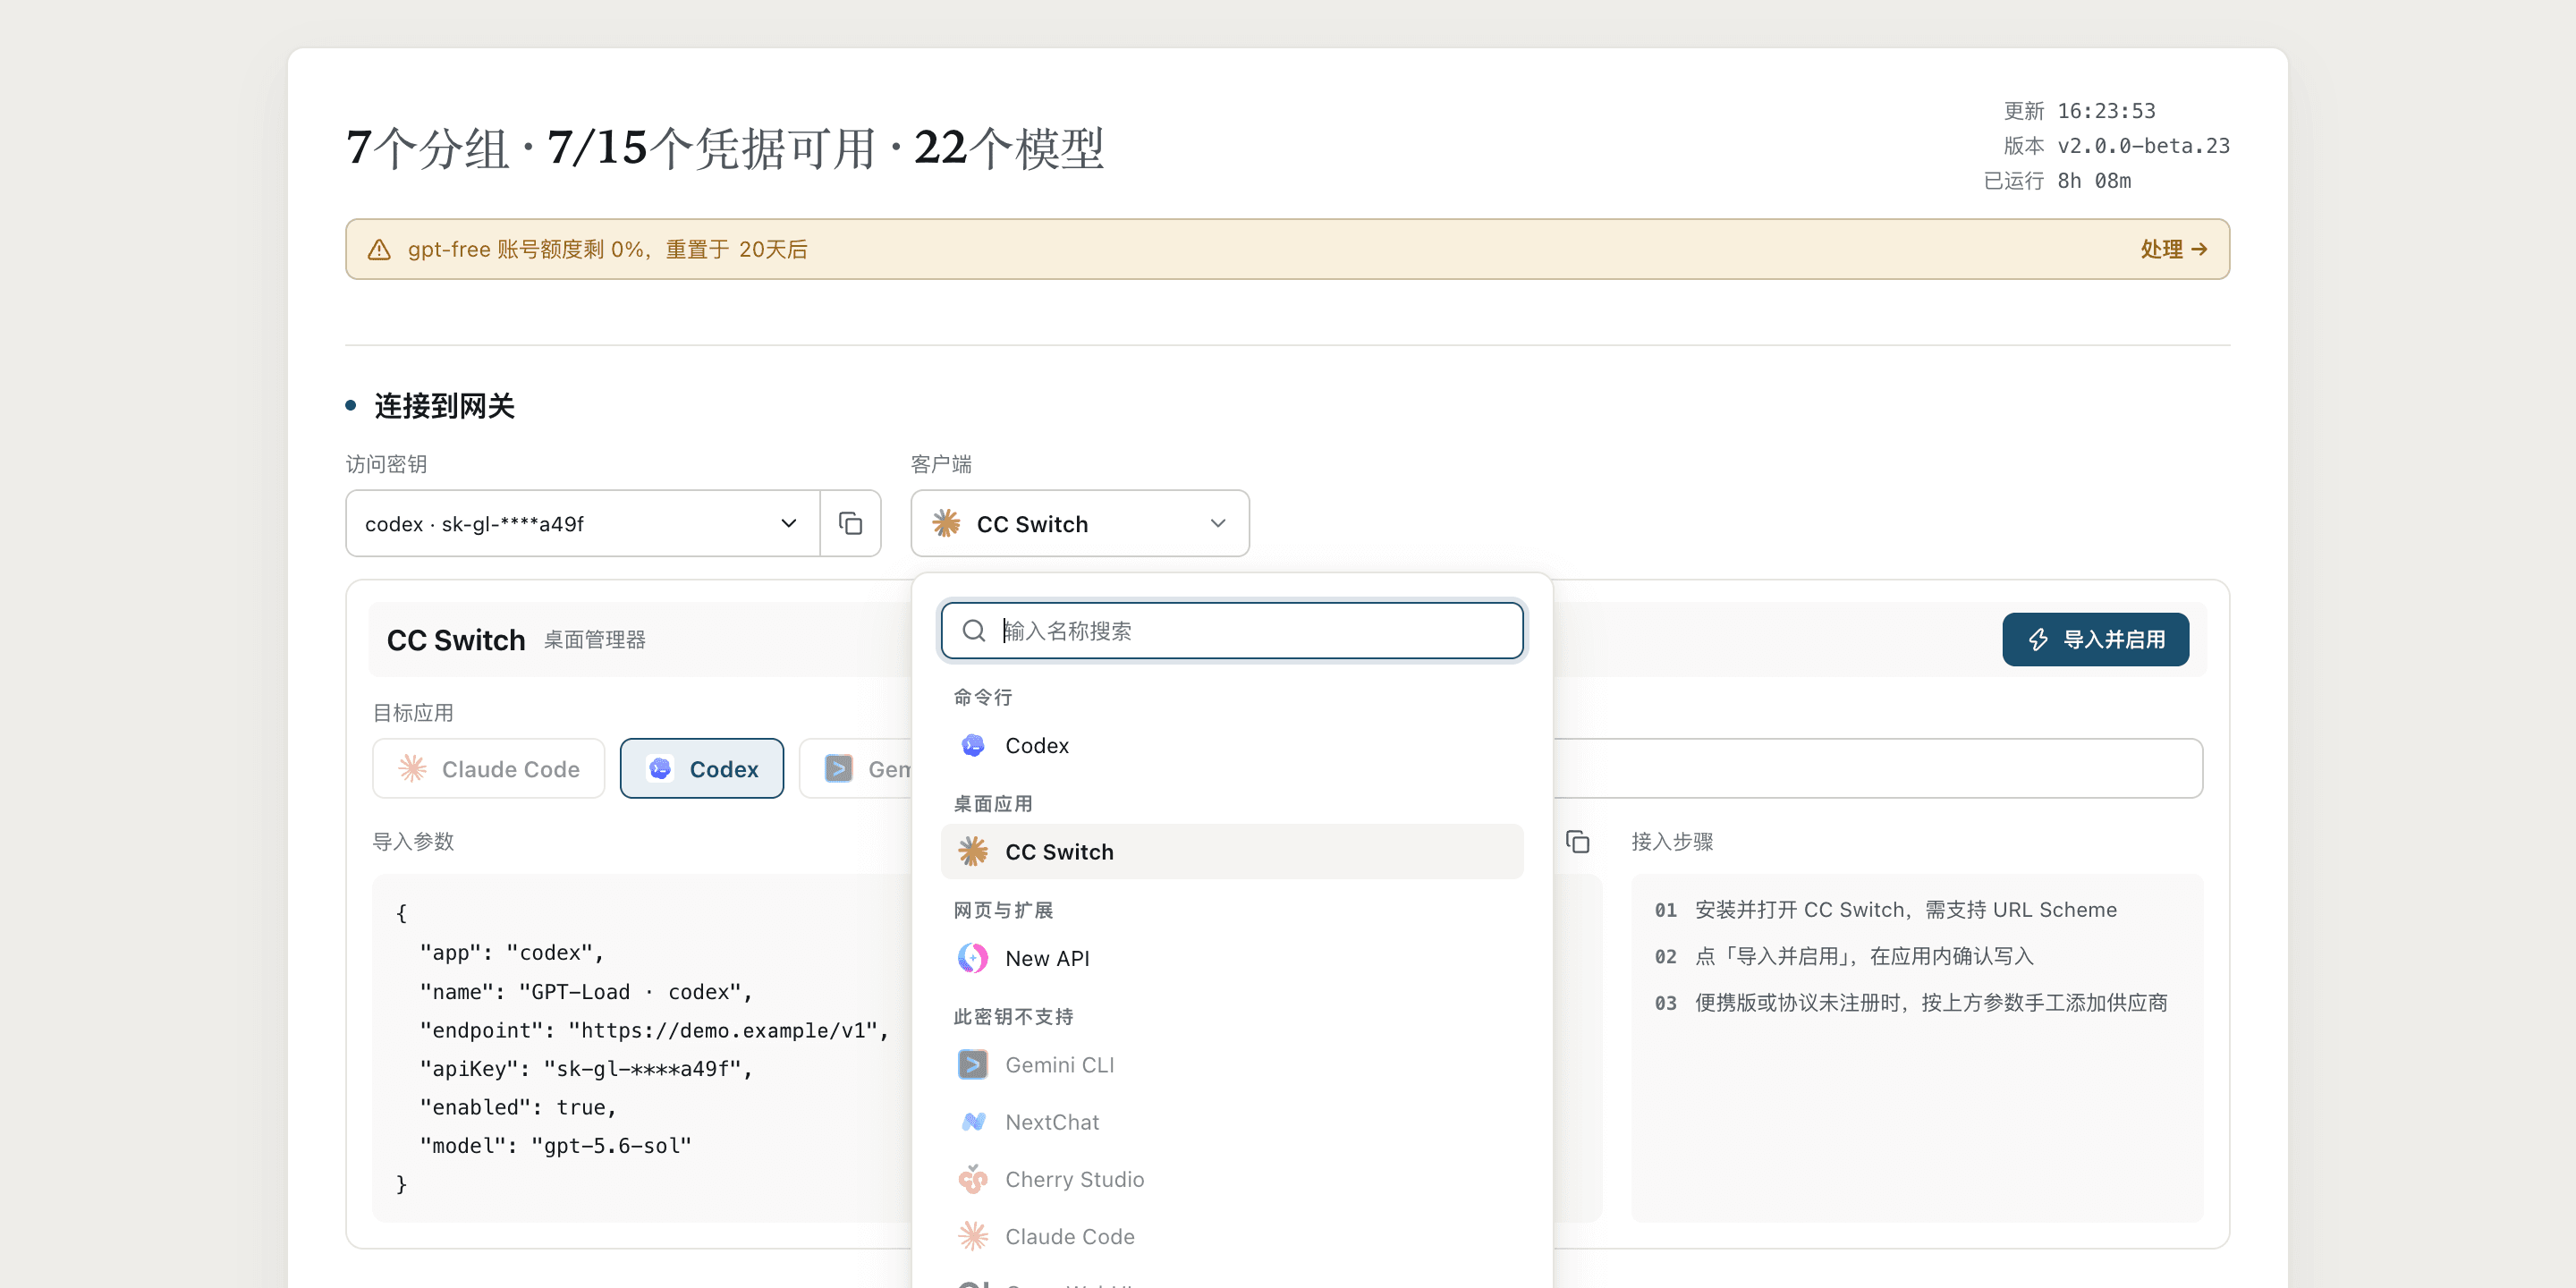Choose New API from web and extensions
Image resolution: width=2576 pixels, height=1288 pixels.
pos(1232,958)
